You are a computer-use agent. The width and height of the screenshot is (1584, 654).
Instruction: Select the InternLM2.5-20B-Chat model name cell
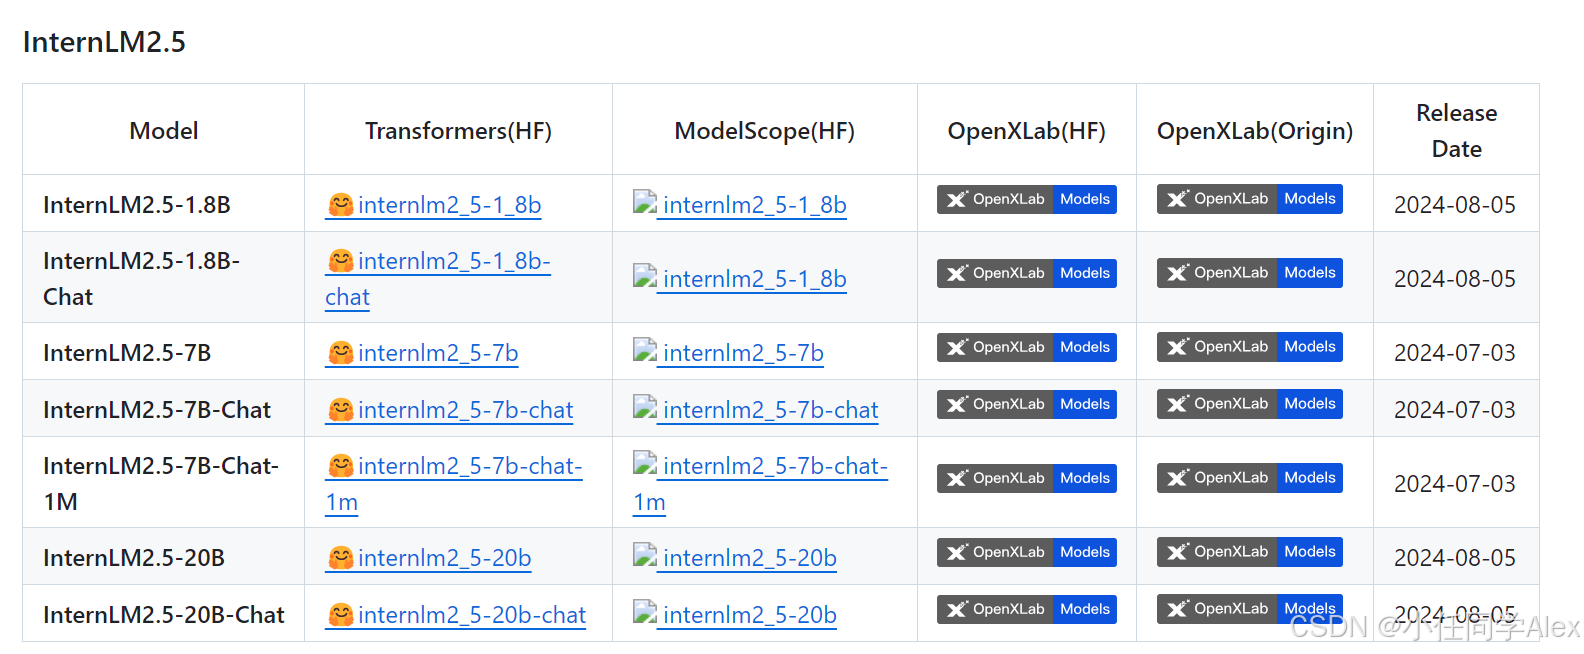coord(164,615)
